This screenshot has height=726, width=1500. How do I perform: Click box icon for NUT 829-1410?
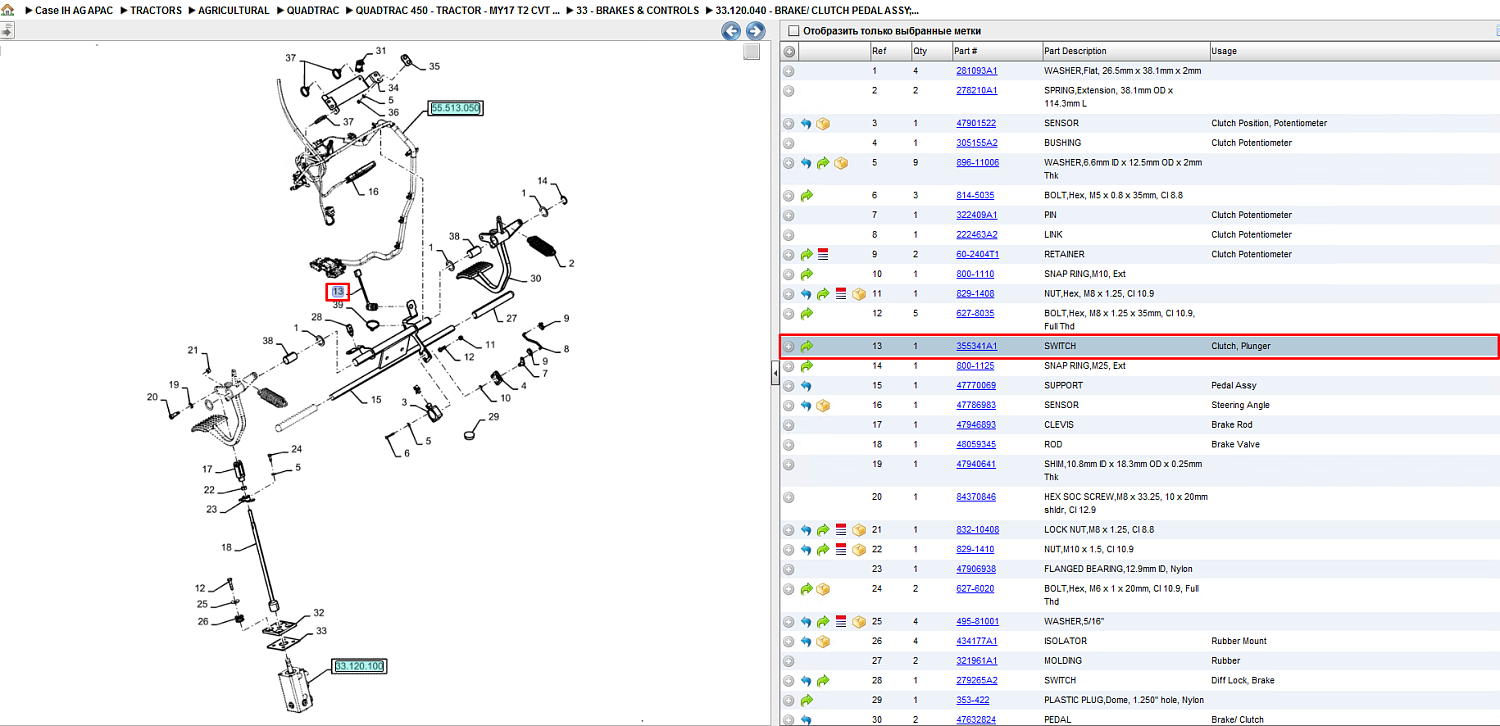[x=858, y=549]
